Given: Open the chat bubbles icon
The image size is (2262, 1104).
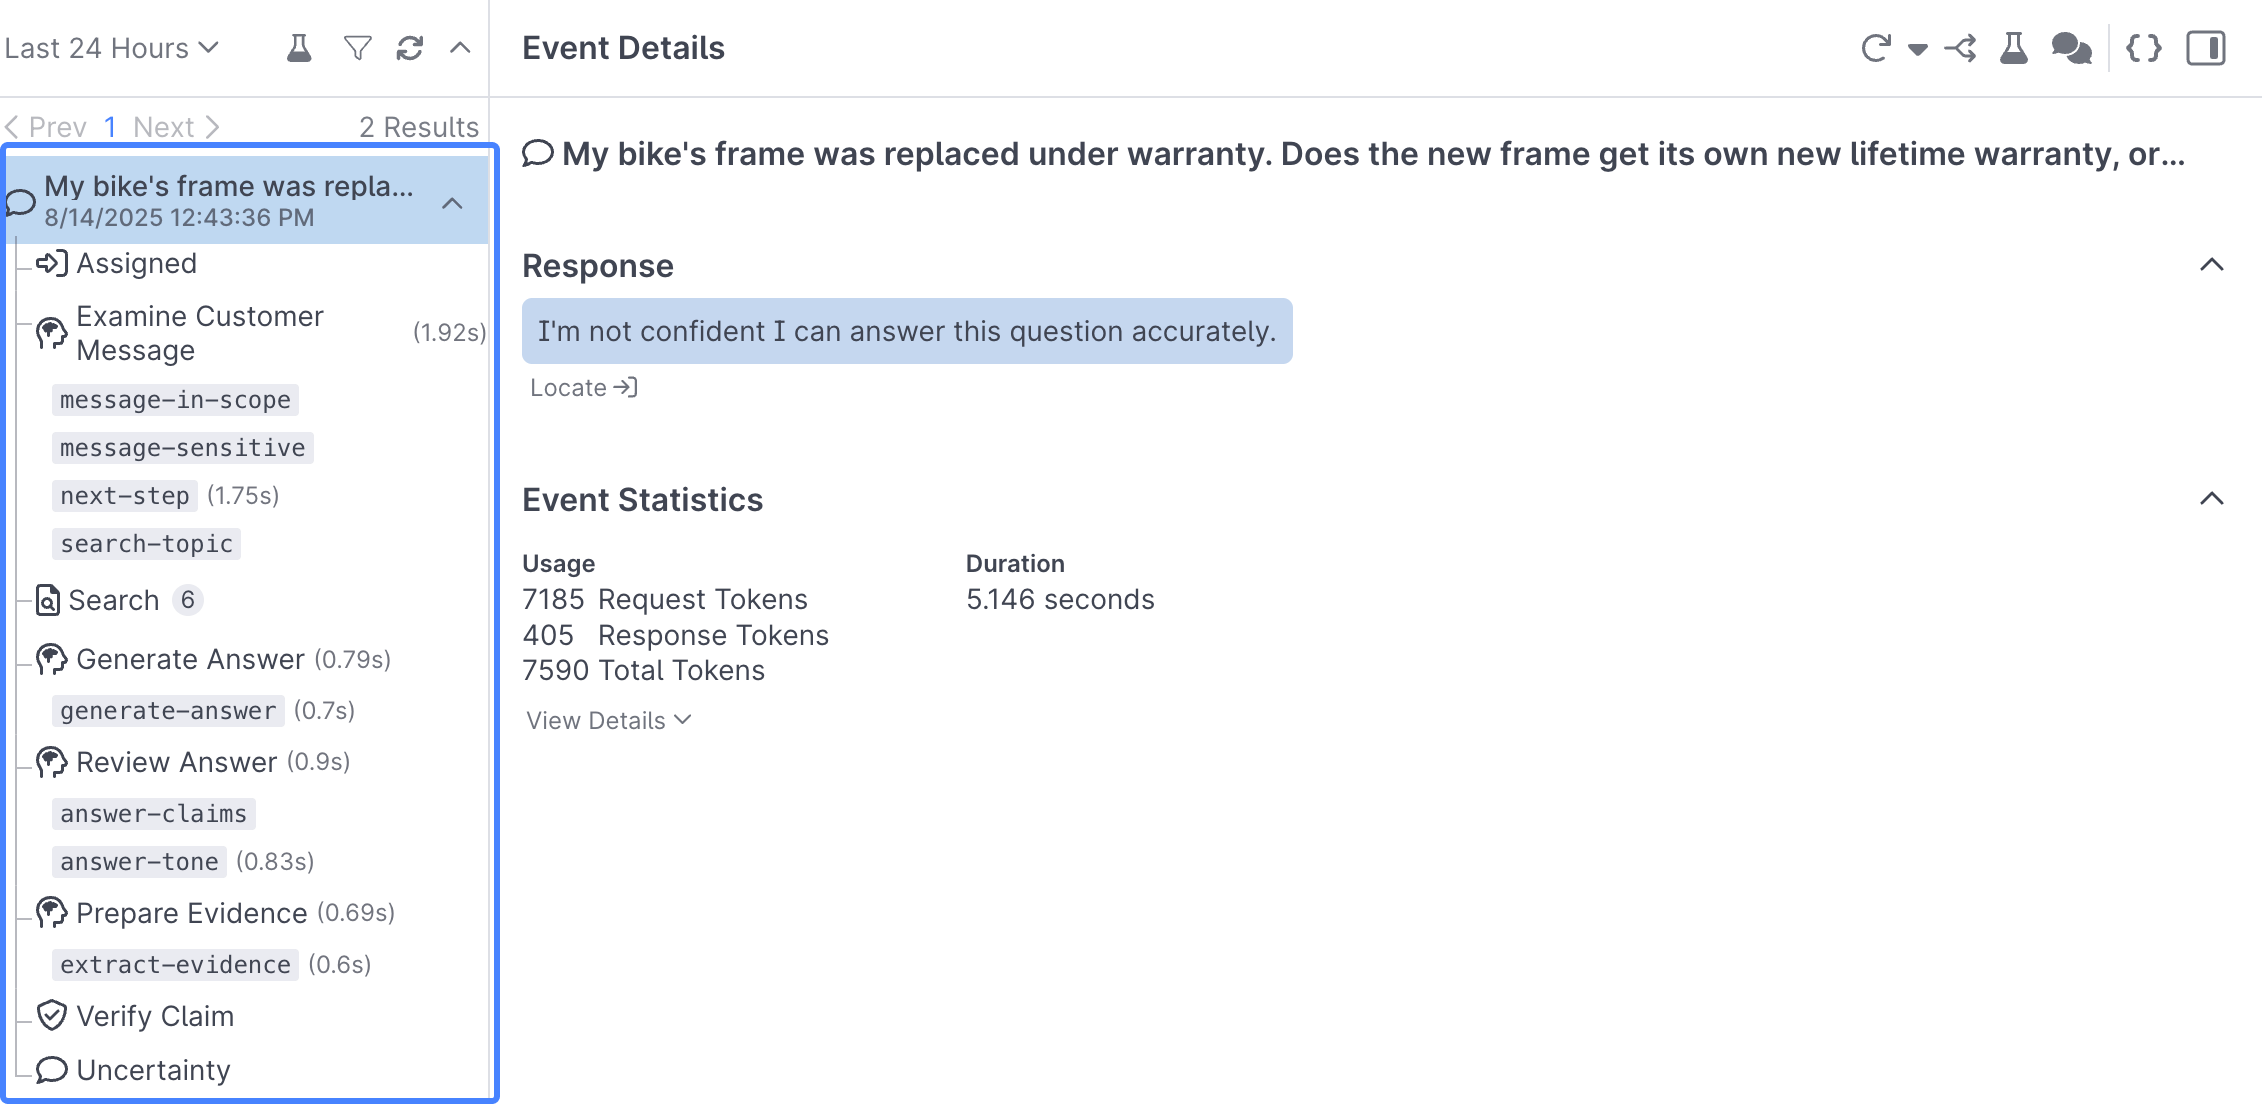Looking at the screenshot, I should [2071, 48].
